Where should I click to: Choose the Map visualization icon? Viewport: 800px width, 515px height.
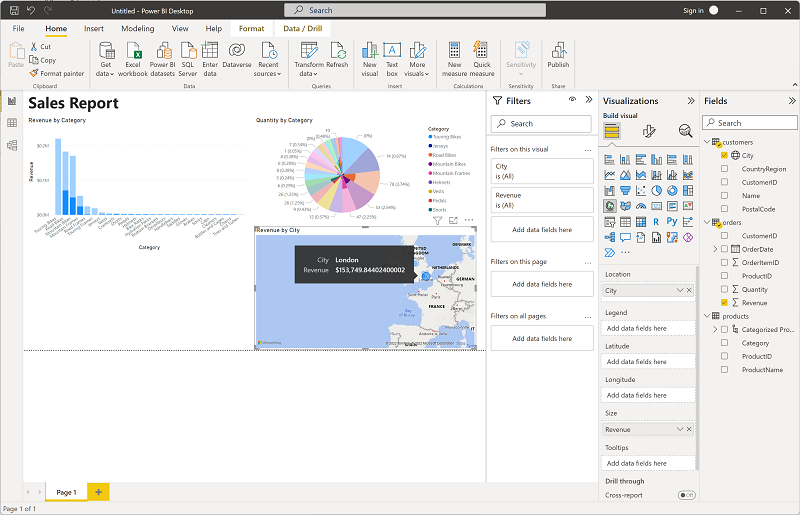click(x=609, y=206)
